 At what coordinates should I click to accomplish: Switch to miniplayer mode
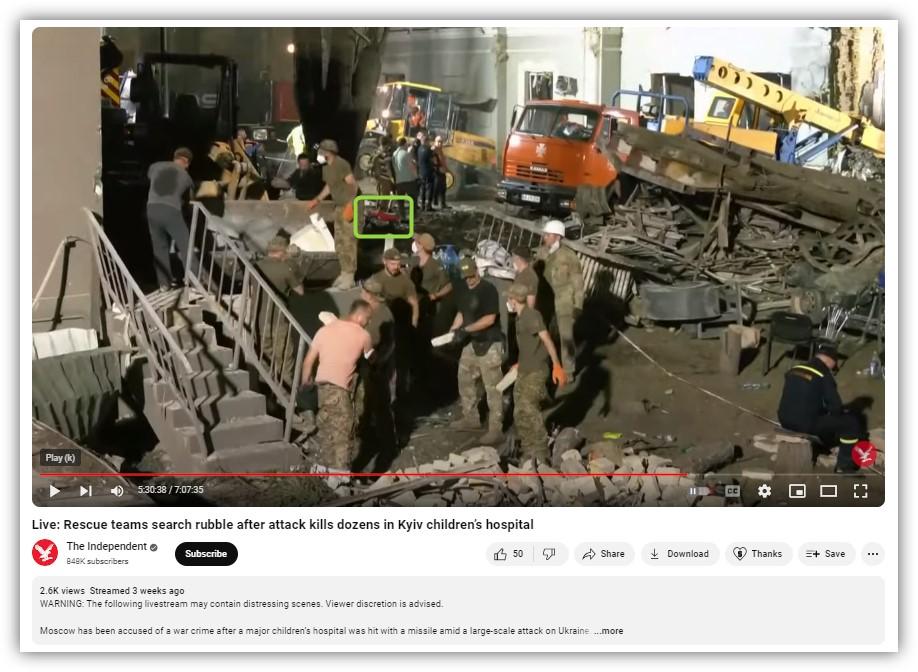(797, 491)
